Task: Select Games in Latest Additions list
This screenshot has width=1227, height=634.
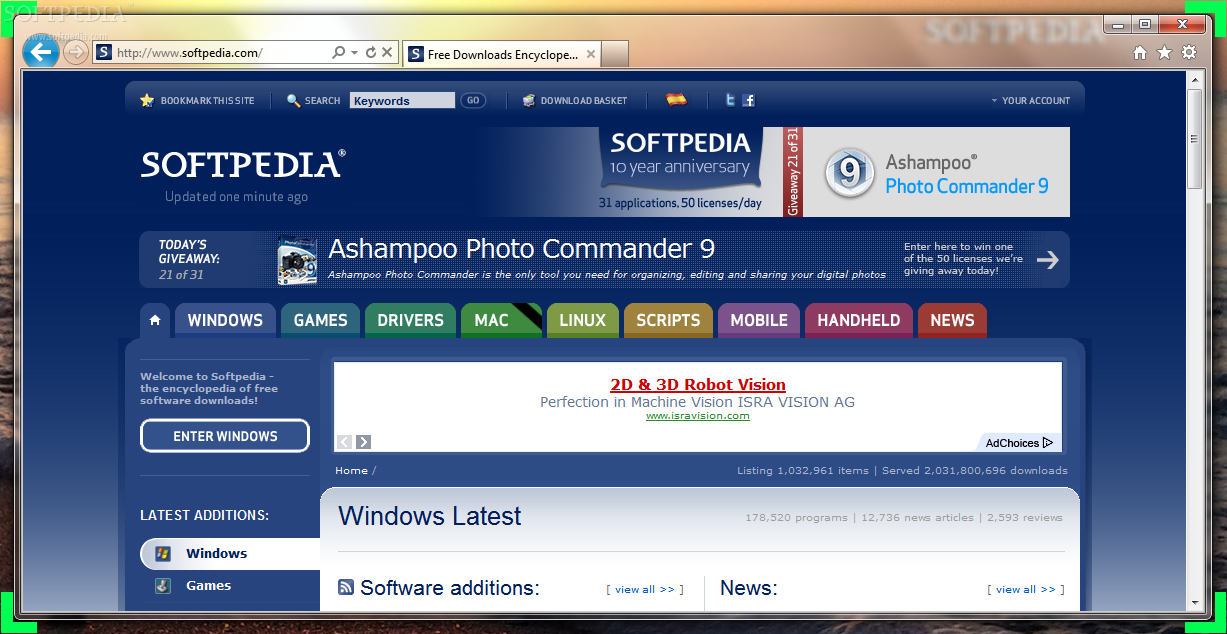Action: [208, 586]
